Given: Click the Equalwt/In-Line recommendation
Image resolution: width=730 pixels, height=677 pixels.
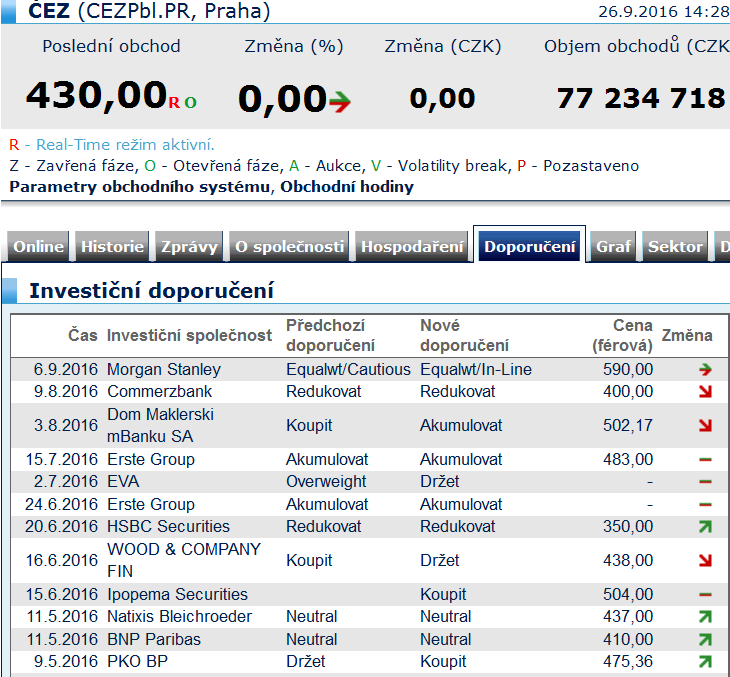Looking at the screenshot, I should coord(476,370).
